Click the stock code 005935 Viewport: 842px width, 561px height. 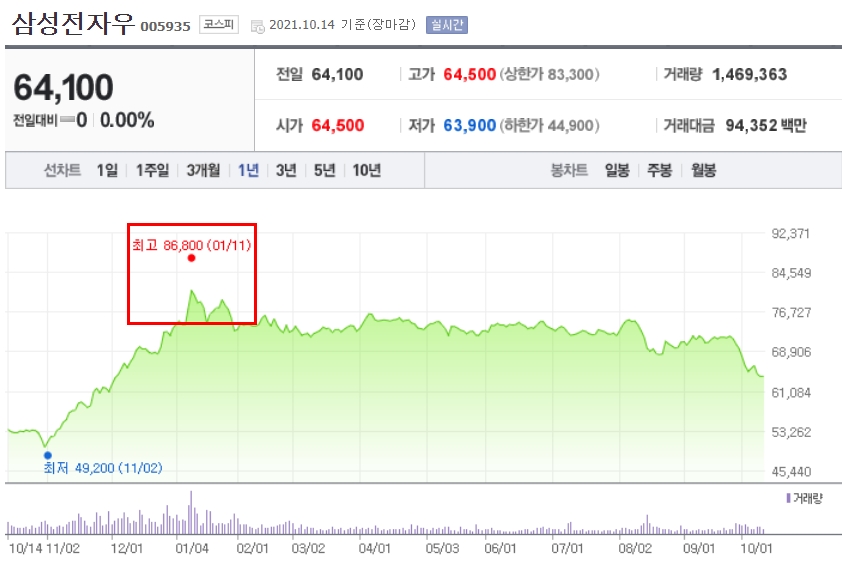point(165,26)
